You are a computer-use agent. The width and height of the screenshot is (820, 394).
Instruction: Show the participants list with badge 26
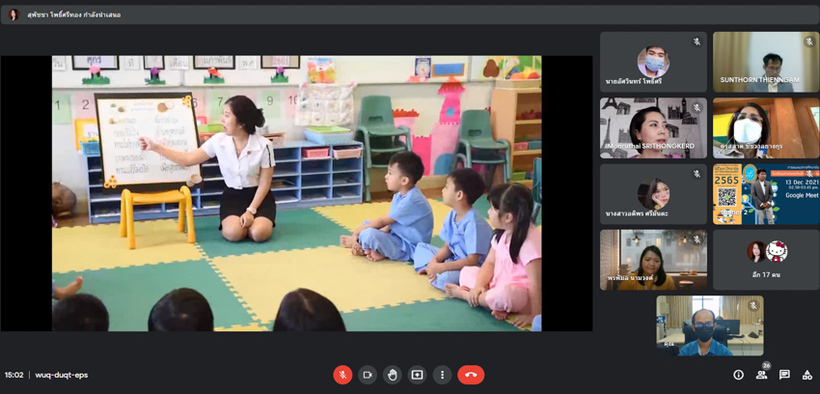761,374
